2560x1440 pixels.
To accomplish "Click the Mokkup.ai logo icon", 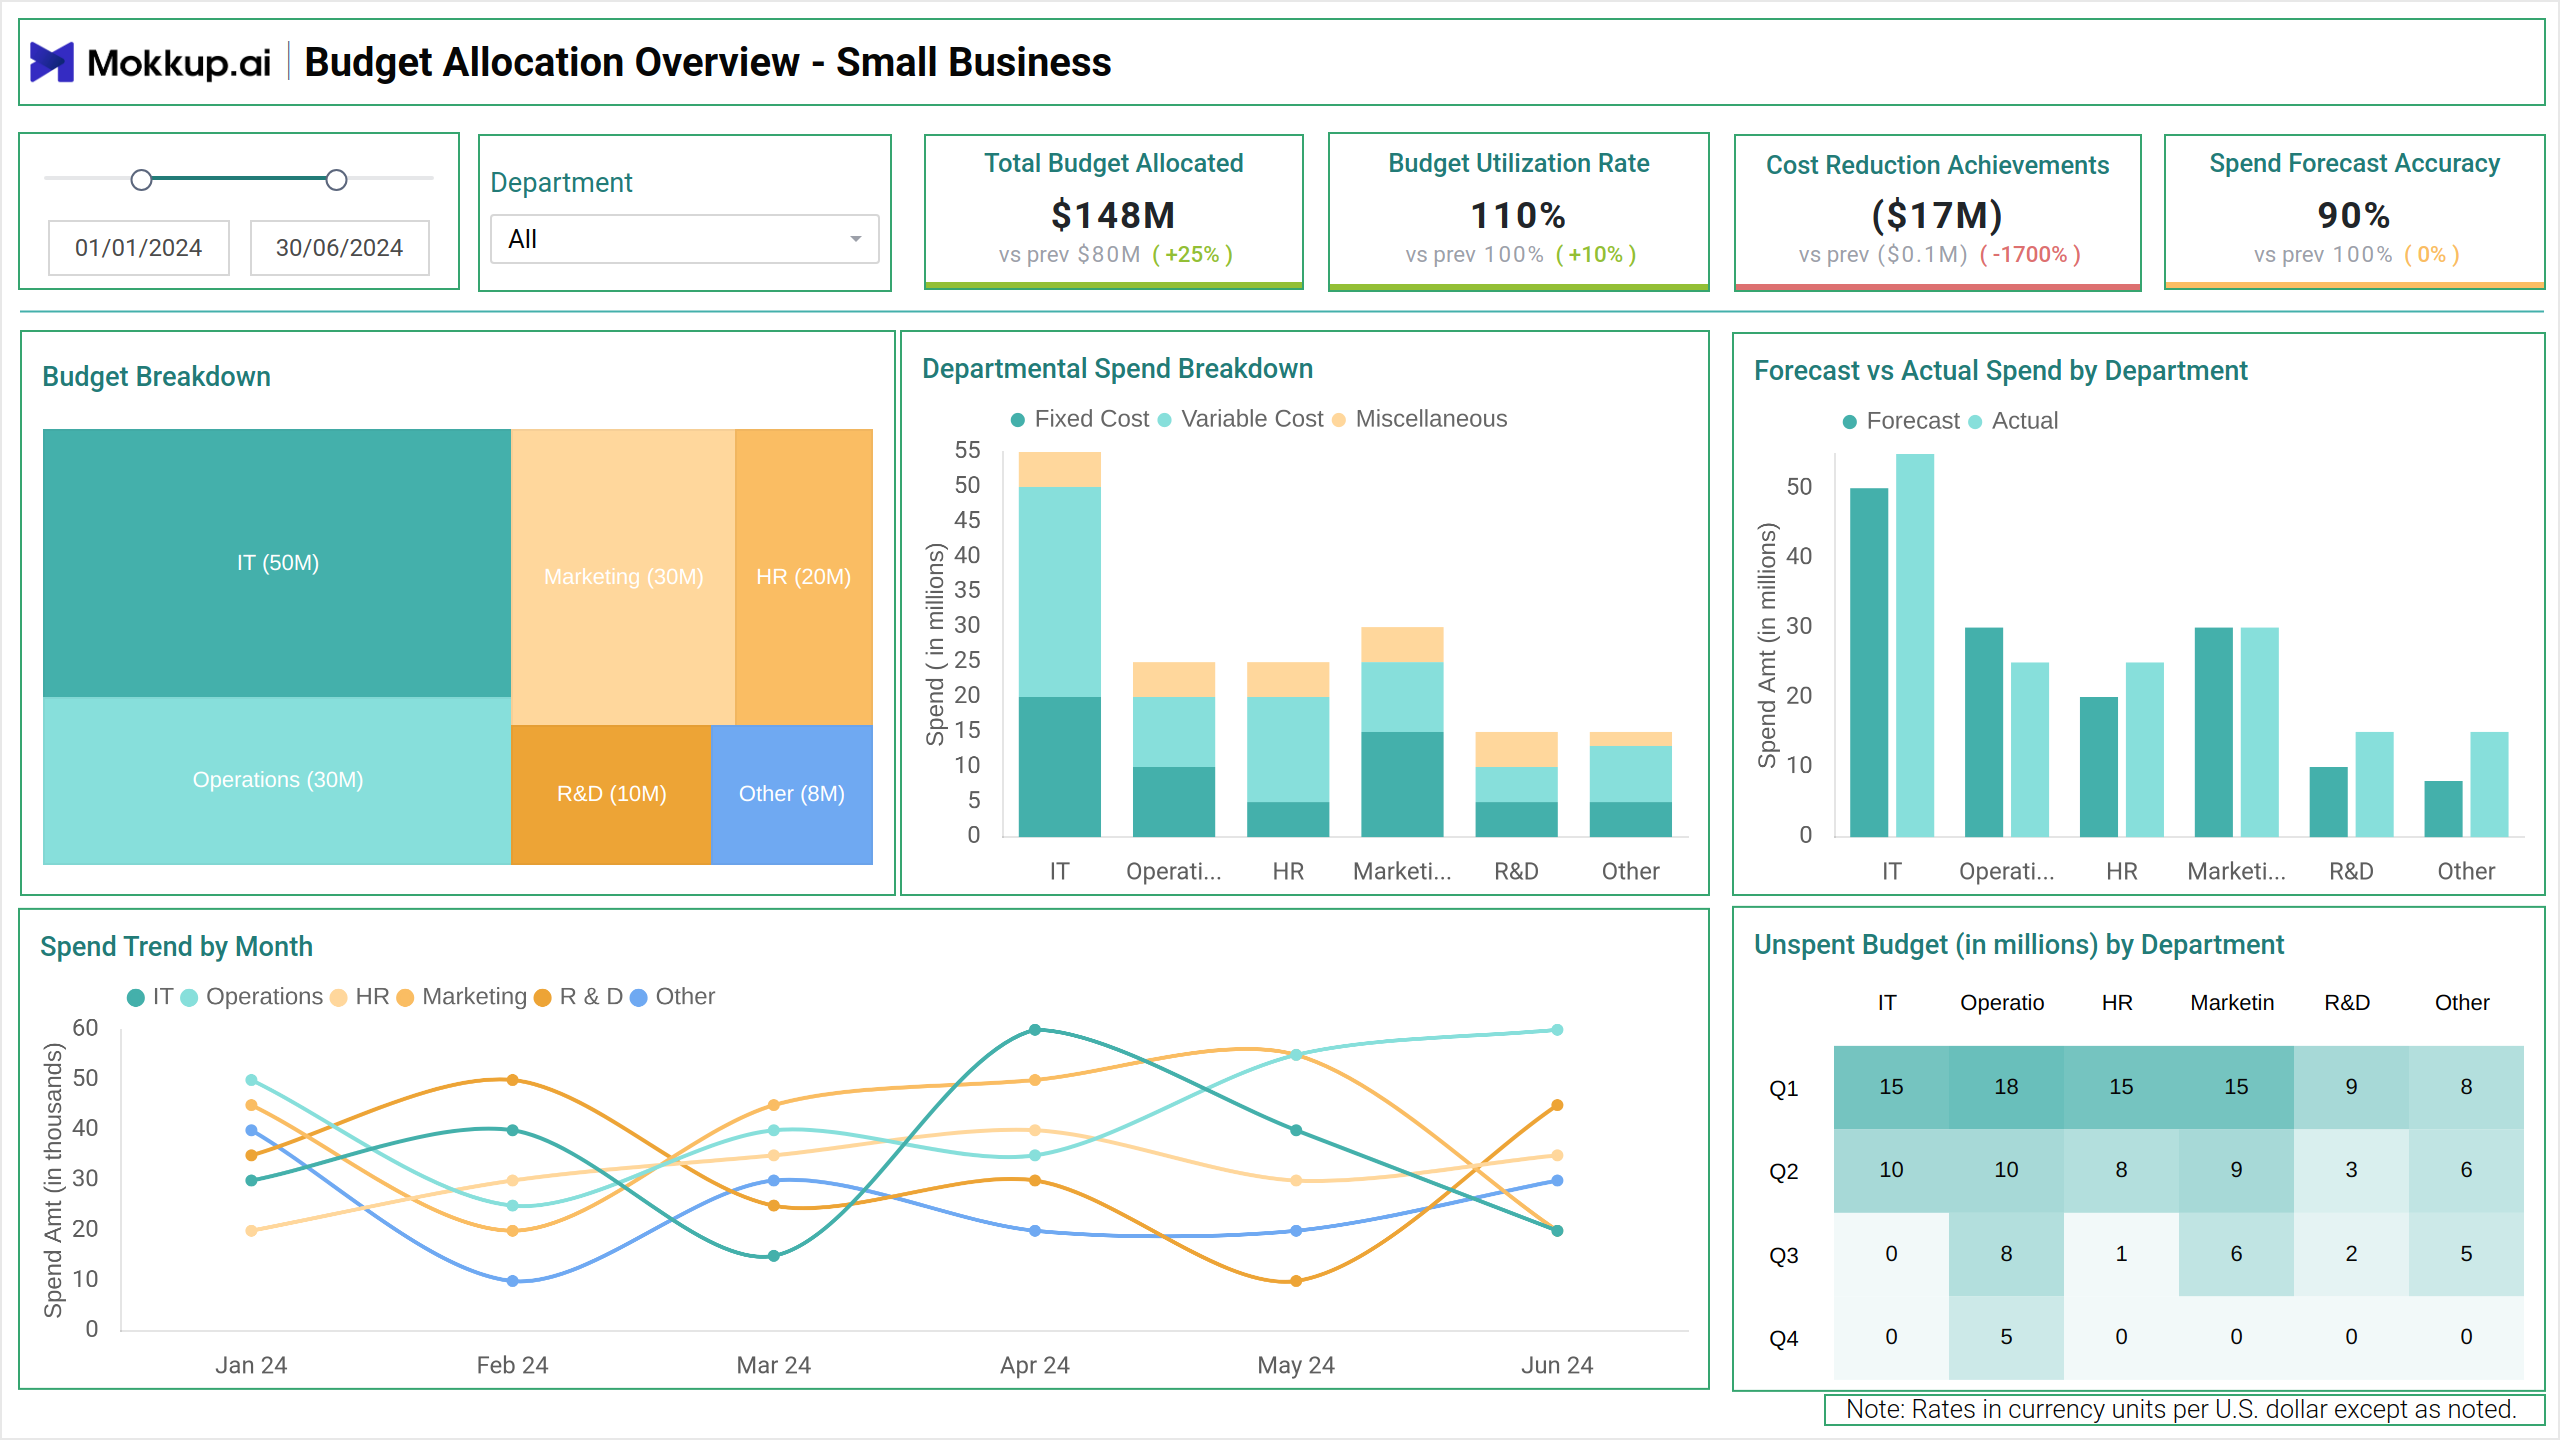I will point(52,62).
